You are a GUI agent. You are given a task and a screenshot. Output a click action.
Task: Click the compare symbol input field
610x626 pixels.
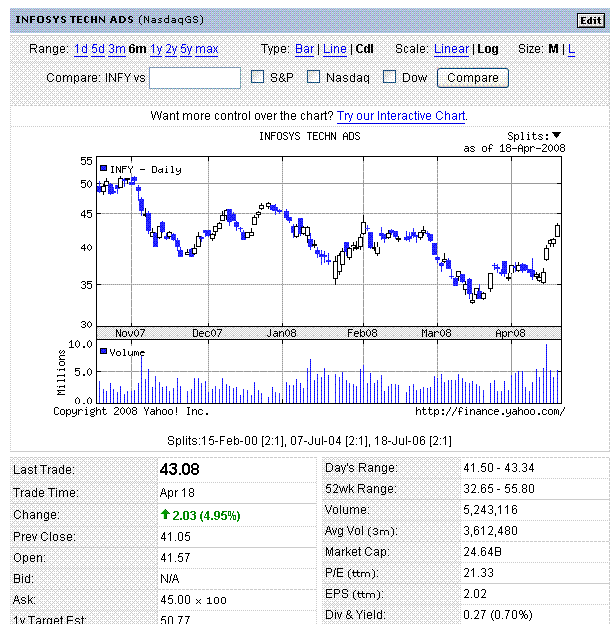coord(195,78)
